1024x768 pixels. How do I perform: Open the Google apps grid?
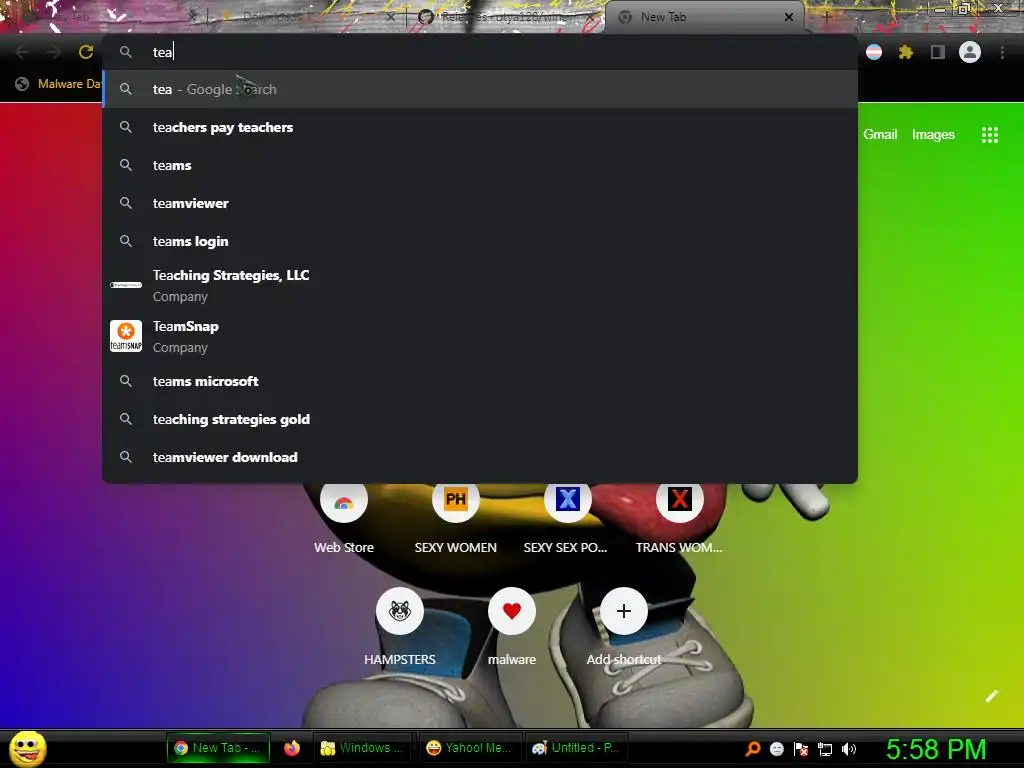pyautogui.click(x=989, y=135)
